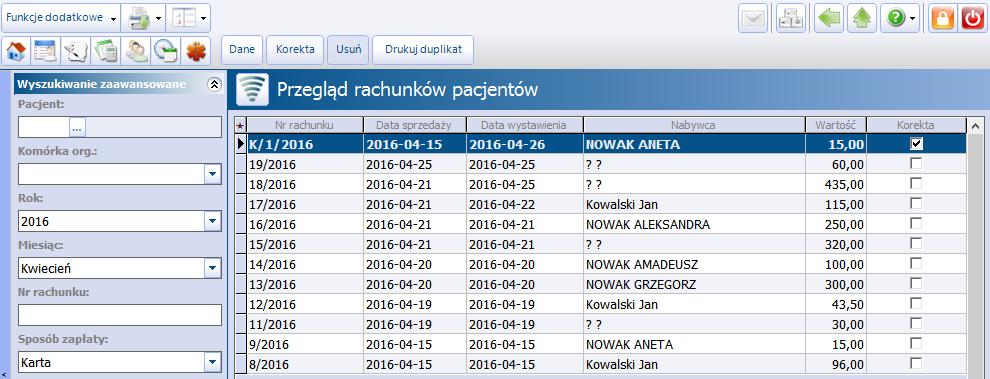Tick Korekta checkbox for invoice 12/2016
Screen dimensions: 990x379
tap(916, 304)
